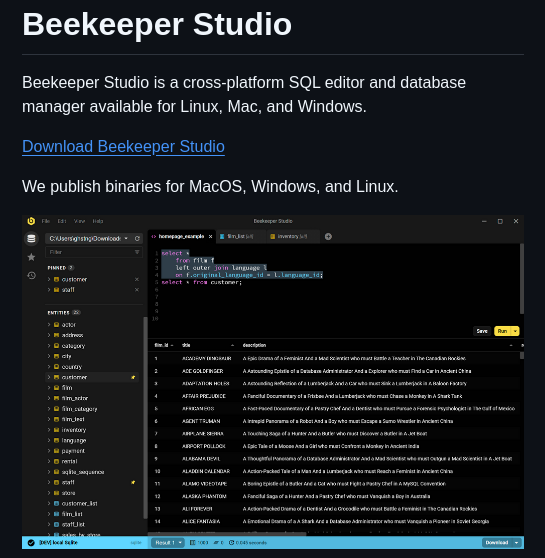This screenshot has height=558, width=545.
Task: Switch to the inventory tab
Action: point(292,236)
